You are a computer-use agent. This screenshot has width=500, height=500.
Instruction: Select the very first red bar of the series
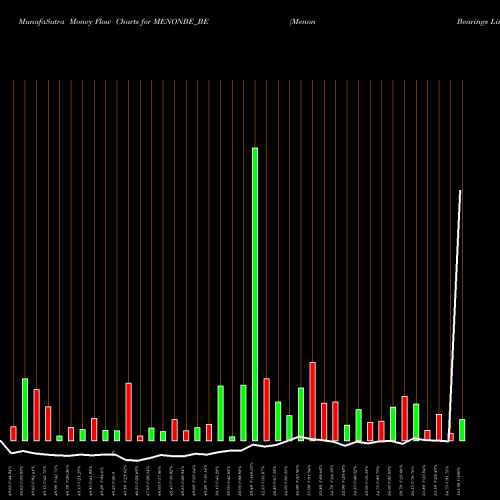pyautogui.click(x=13, y=433)
